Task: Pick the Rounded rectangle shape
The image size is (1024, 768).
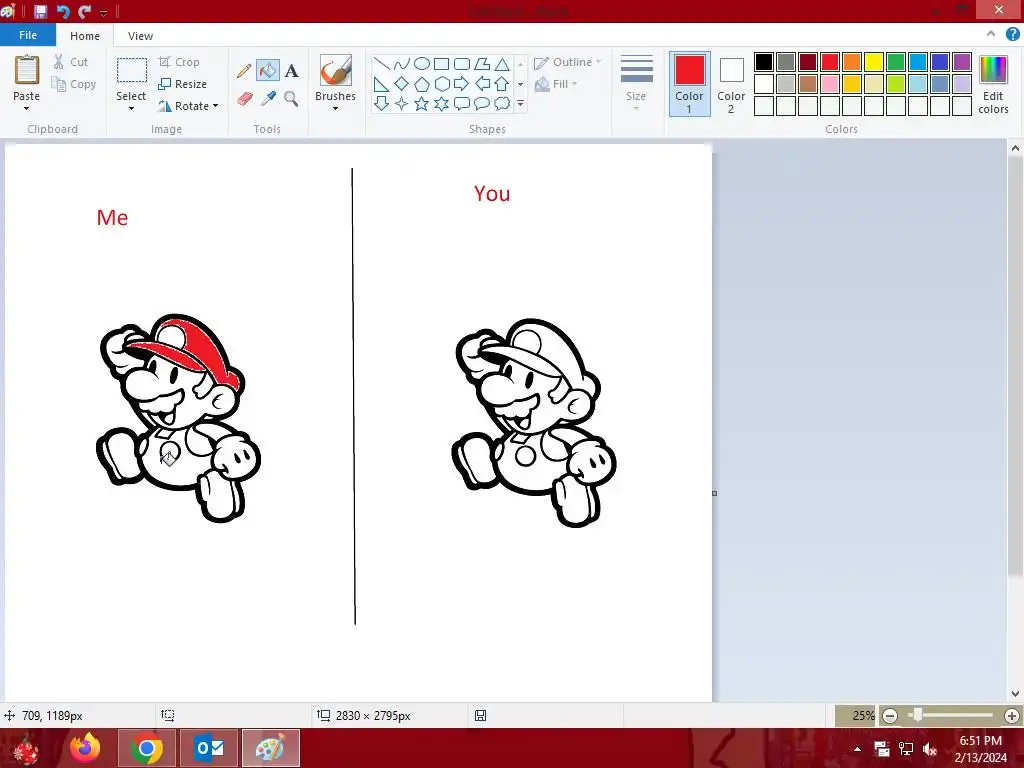Action: pos(462,63)
